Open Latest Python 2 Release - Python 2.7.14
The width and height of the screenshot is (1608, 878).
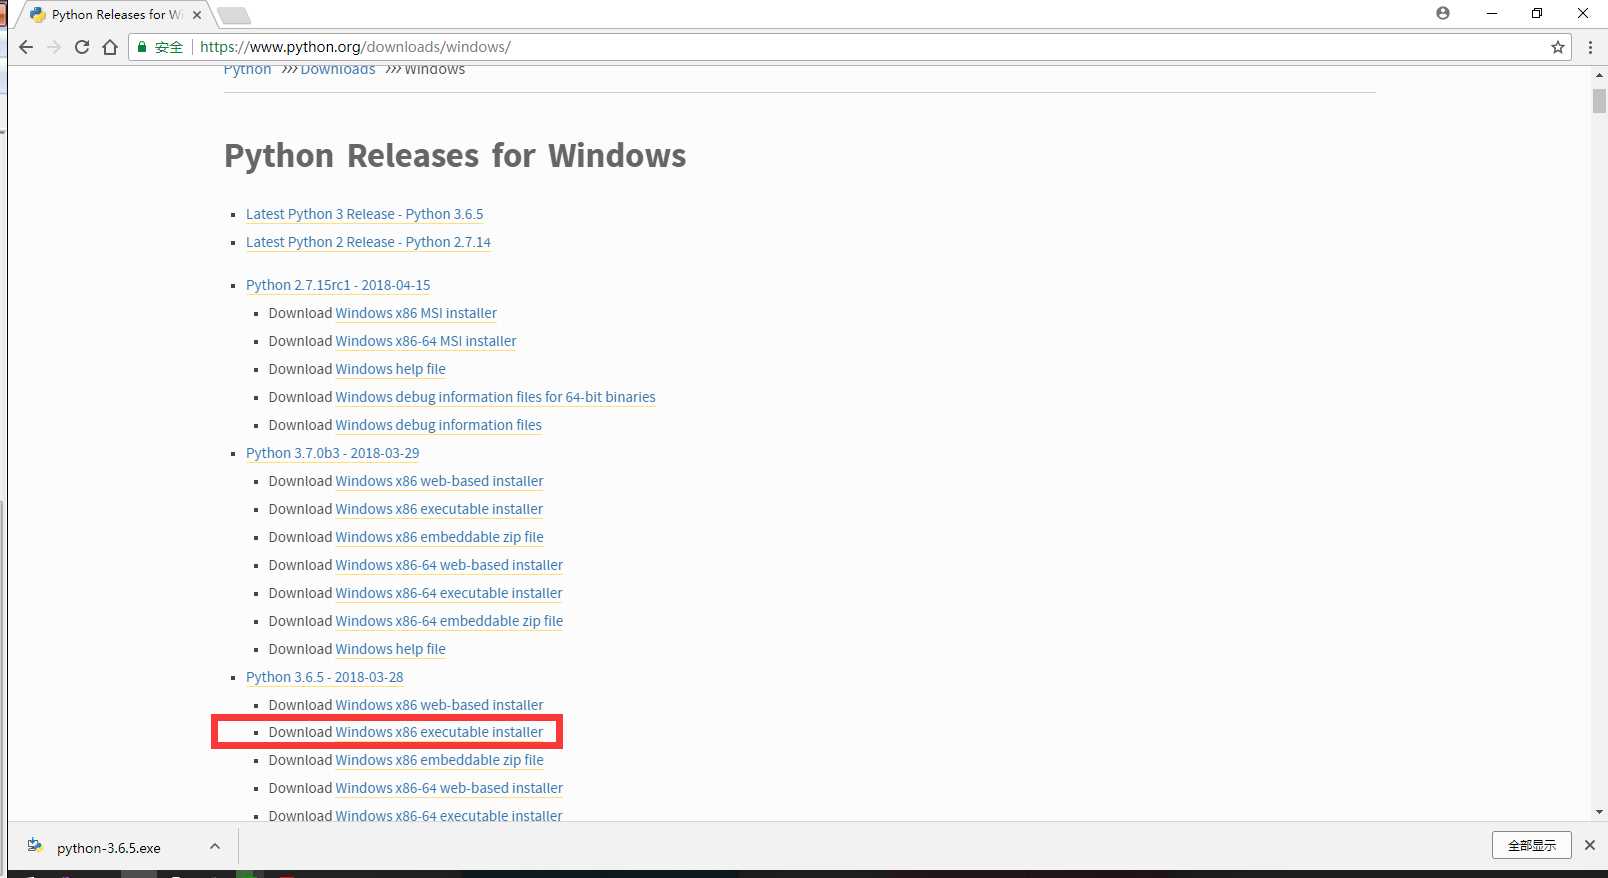pos(368,242)
